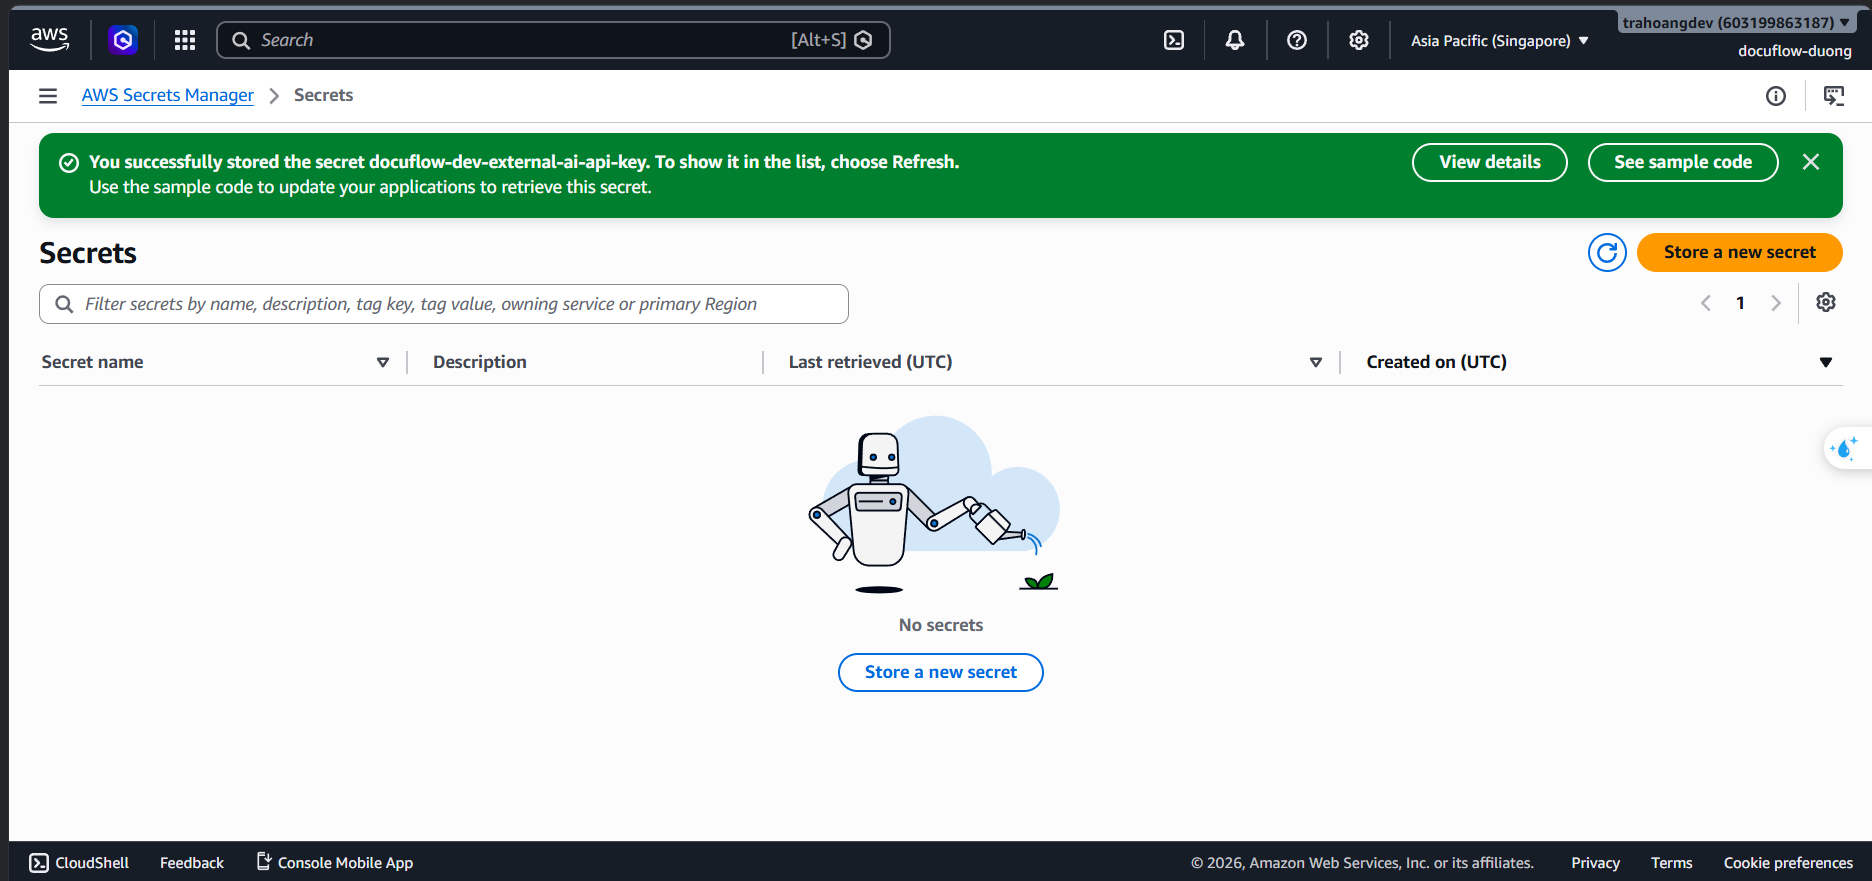
Task: Expand the Asia Pacific (Singapore) region selector
Action: 1500,41
